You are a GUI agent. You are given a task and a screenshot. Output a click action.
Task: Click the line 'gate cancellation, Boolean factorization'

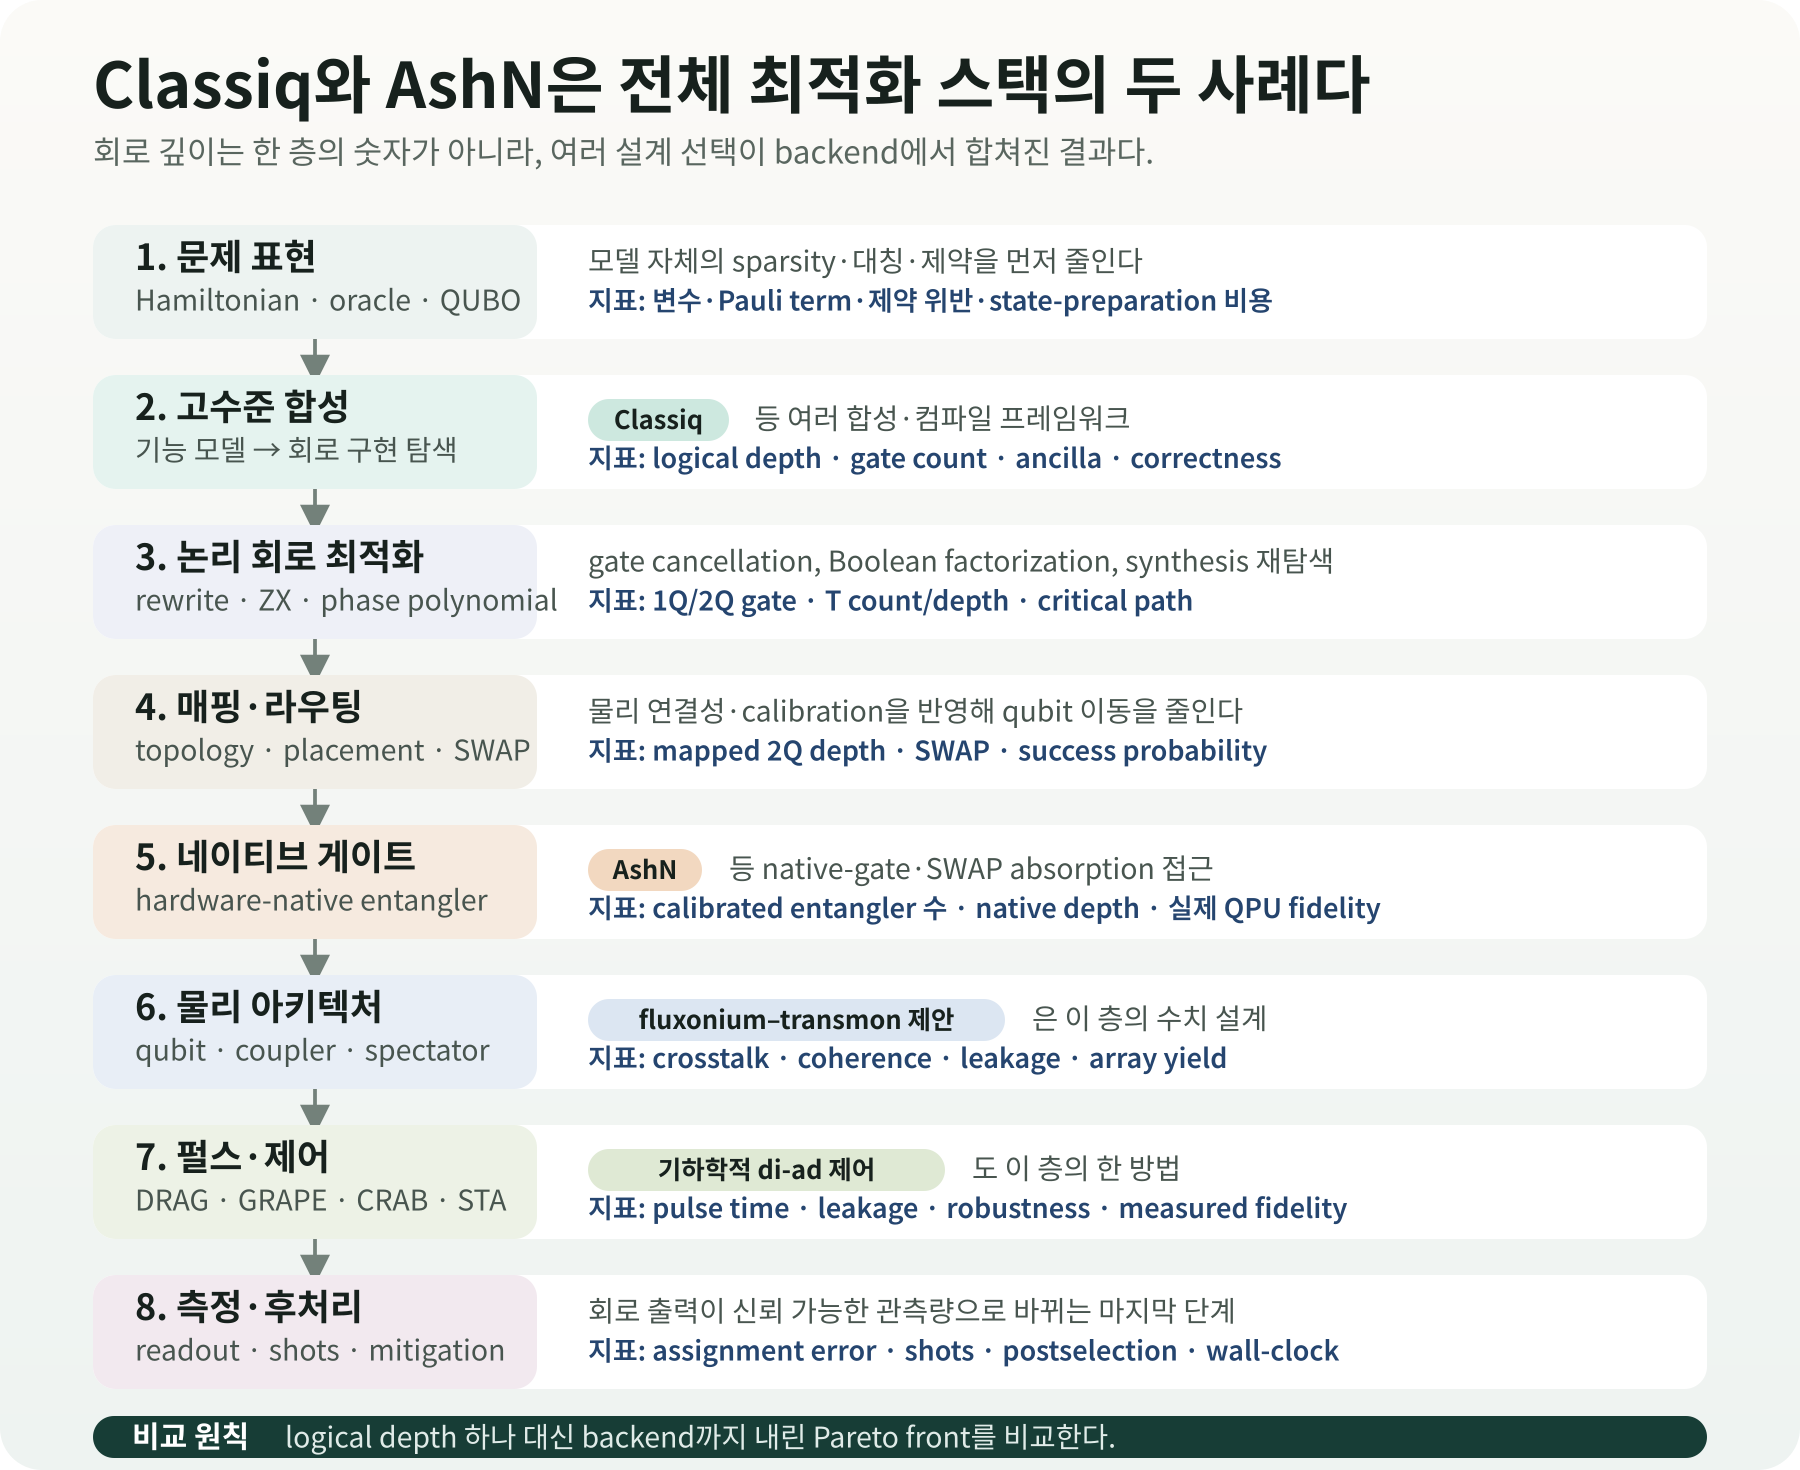(960, 562)
